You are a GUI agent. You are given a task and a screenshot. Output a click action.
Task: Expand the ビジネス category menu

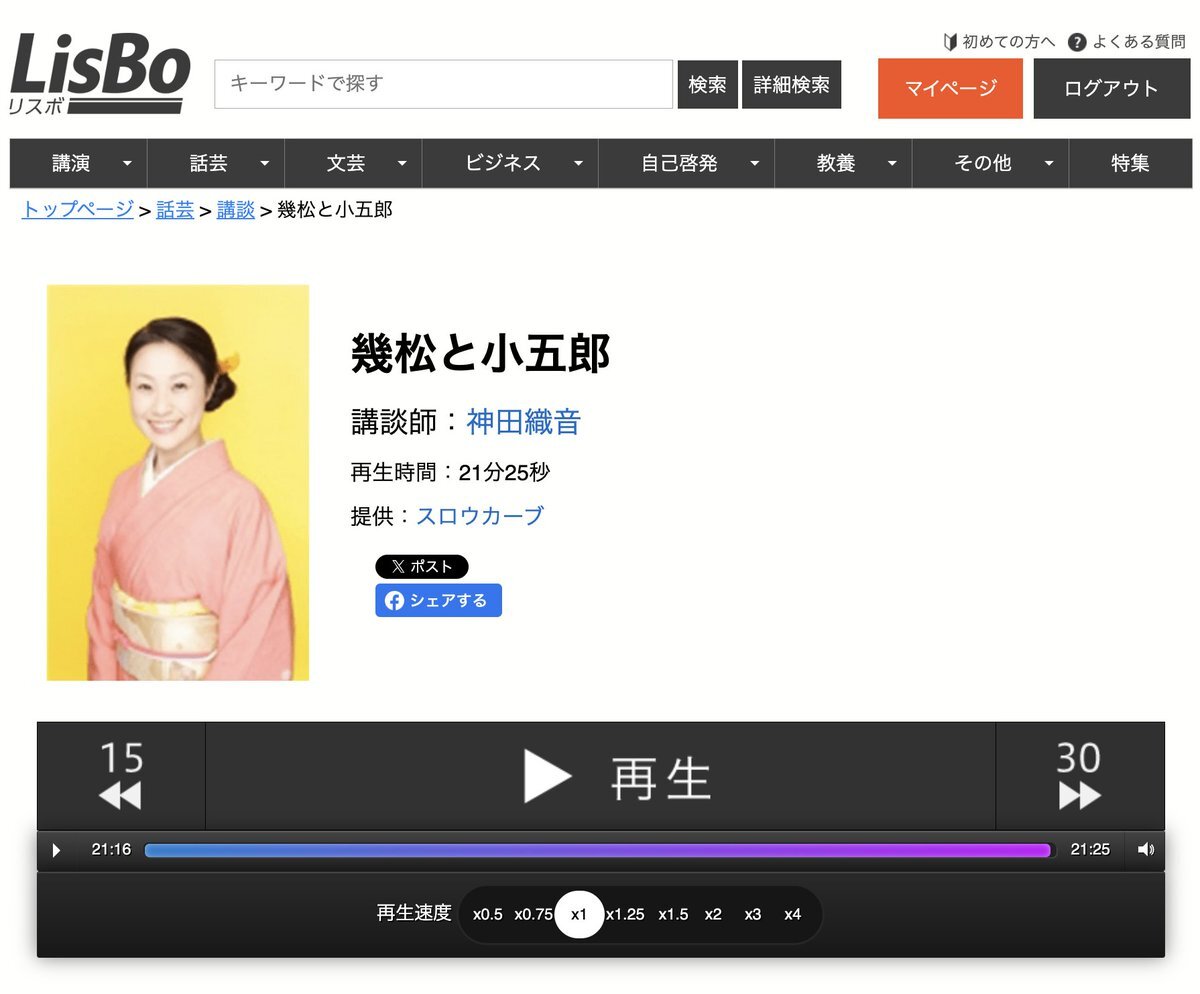tap(510, 163)
